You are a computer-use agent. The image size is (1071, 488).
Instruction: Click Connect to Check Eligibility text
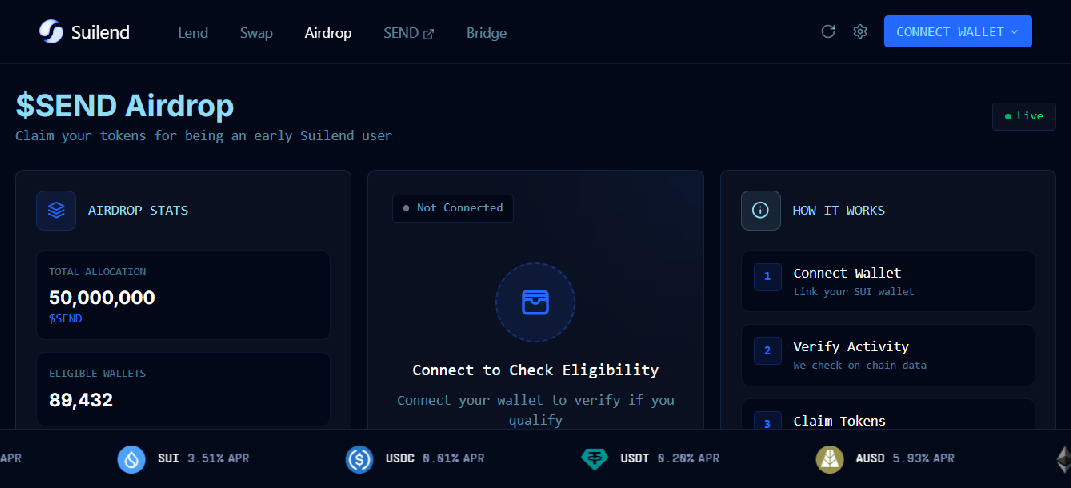[x=536, y=370]
